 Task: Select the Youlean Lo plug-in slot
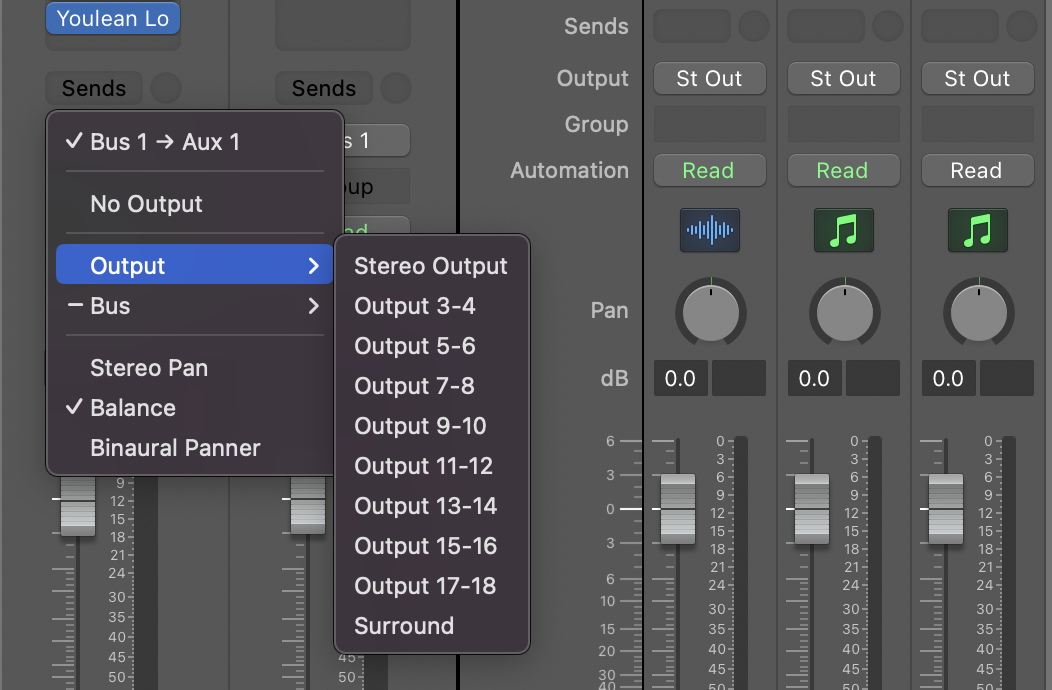(113, 18)
